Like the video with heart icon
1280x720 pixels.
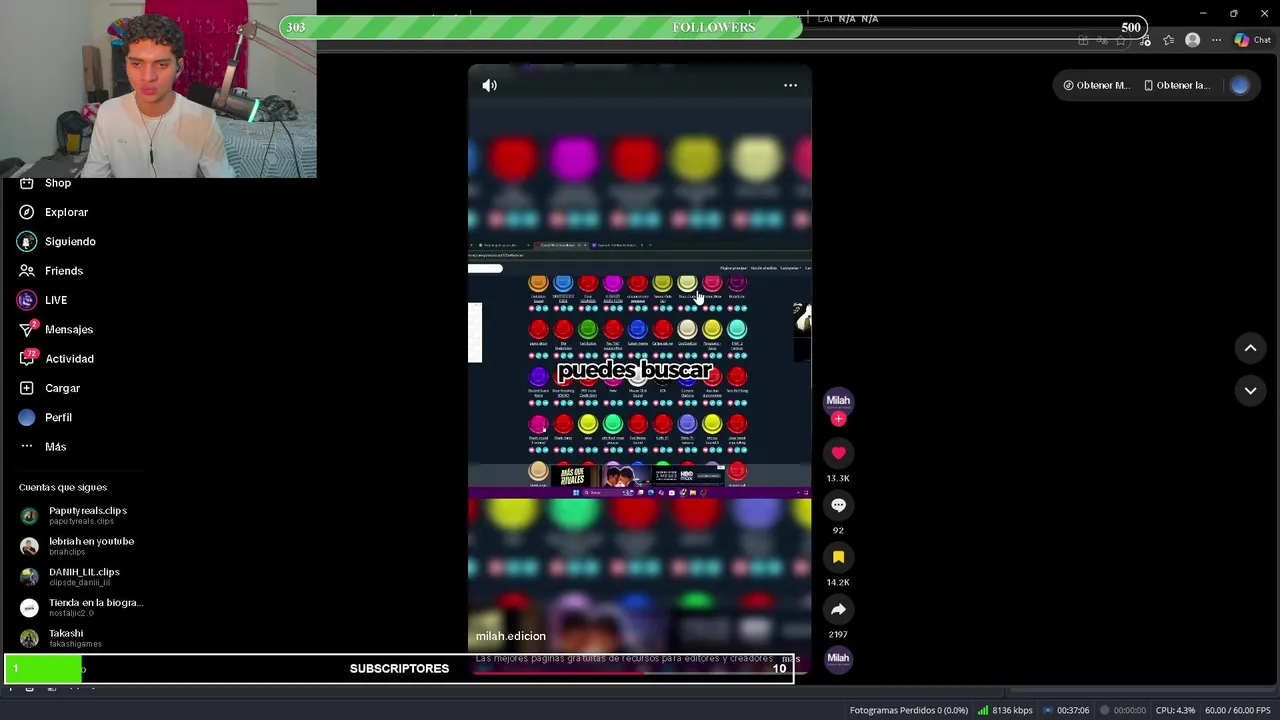(x=838, y=453)
